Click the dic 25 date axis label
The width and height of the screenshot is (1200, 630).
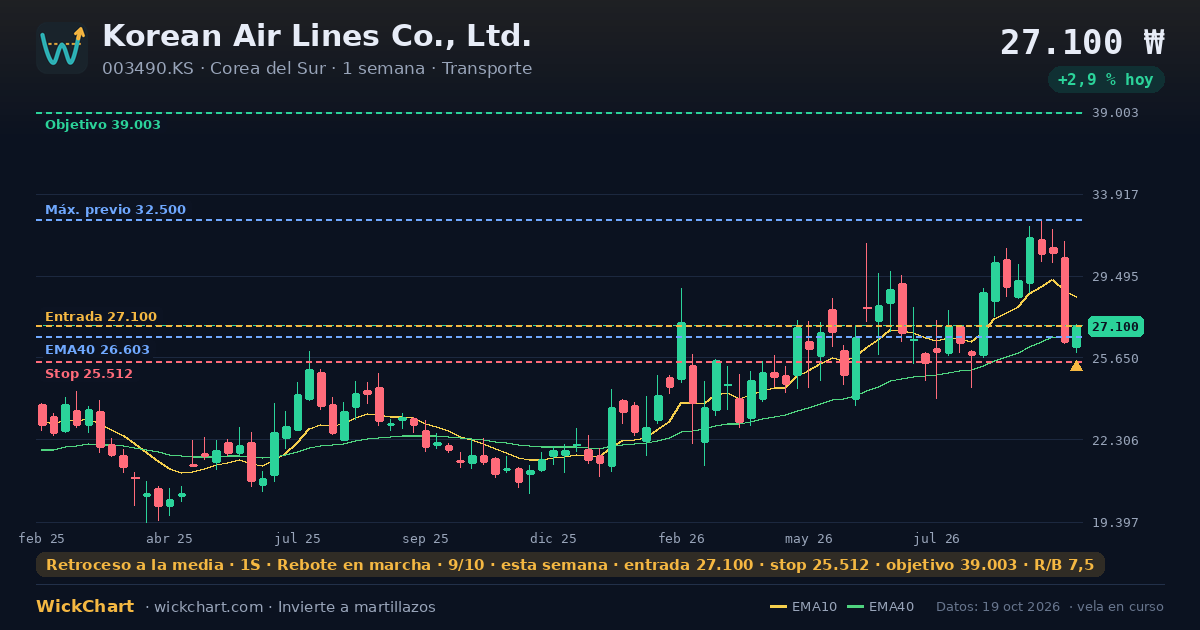pyautogui.click(x=553, y=539)
